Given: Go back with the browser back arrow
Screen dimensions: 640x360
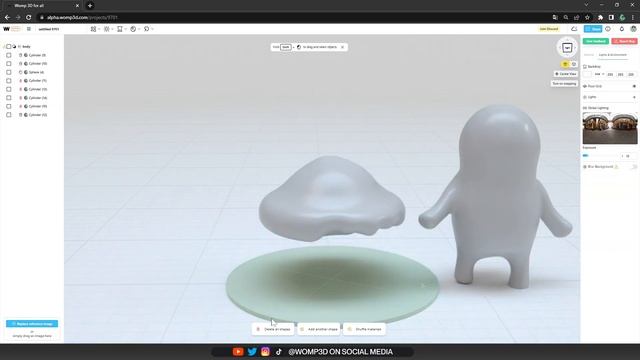Looking at the screenshot, I should tap(7, 18).
